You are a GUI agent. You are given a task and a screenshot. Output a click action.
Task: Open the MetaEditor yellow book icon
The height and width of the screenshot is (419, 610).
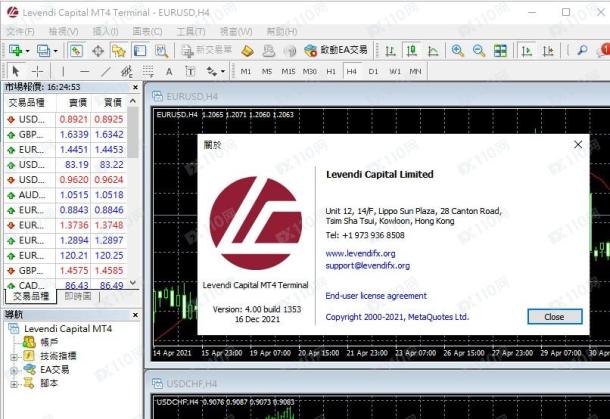[x=247, y=51]
